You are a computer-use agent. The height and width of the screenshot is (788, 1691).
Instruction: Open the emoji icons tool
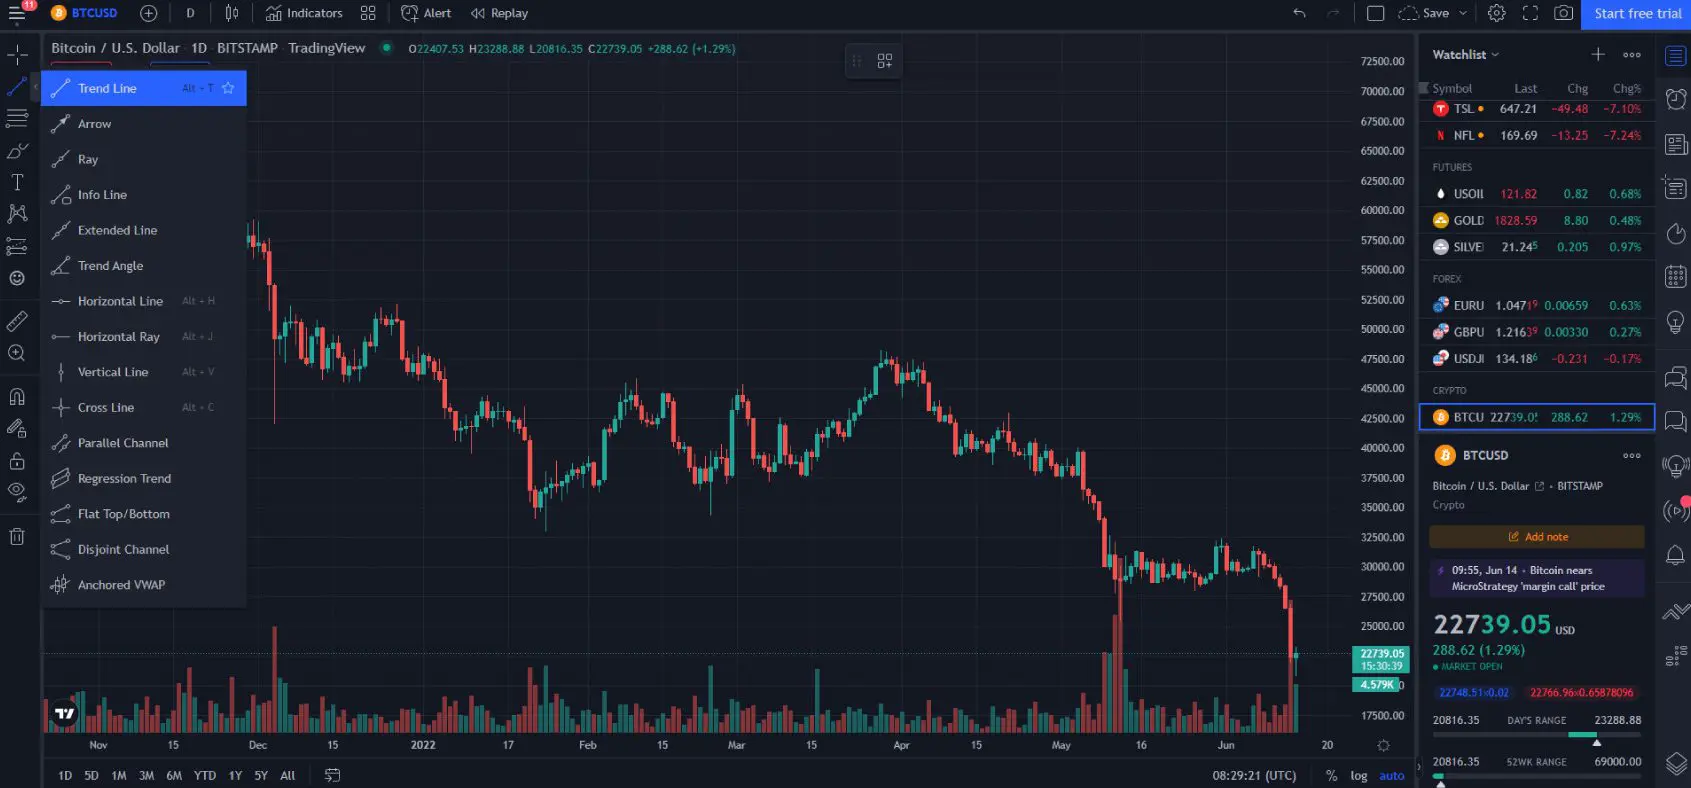17,278
